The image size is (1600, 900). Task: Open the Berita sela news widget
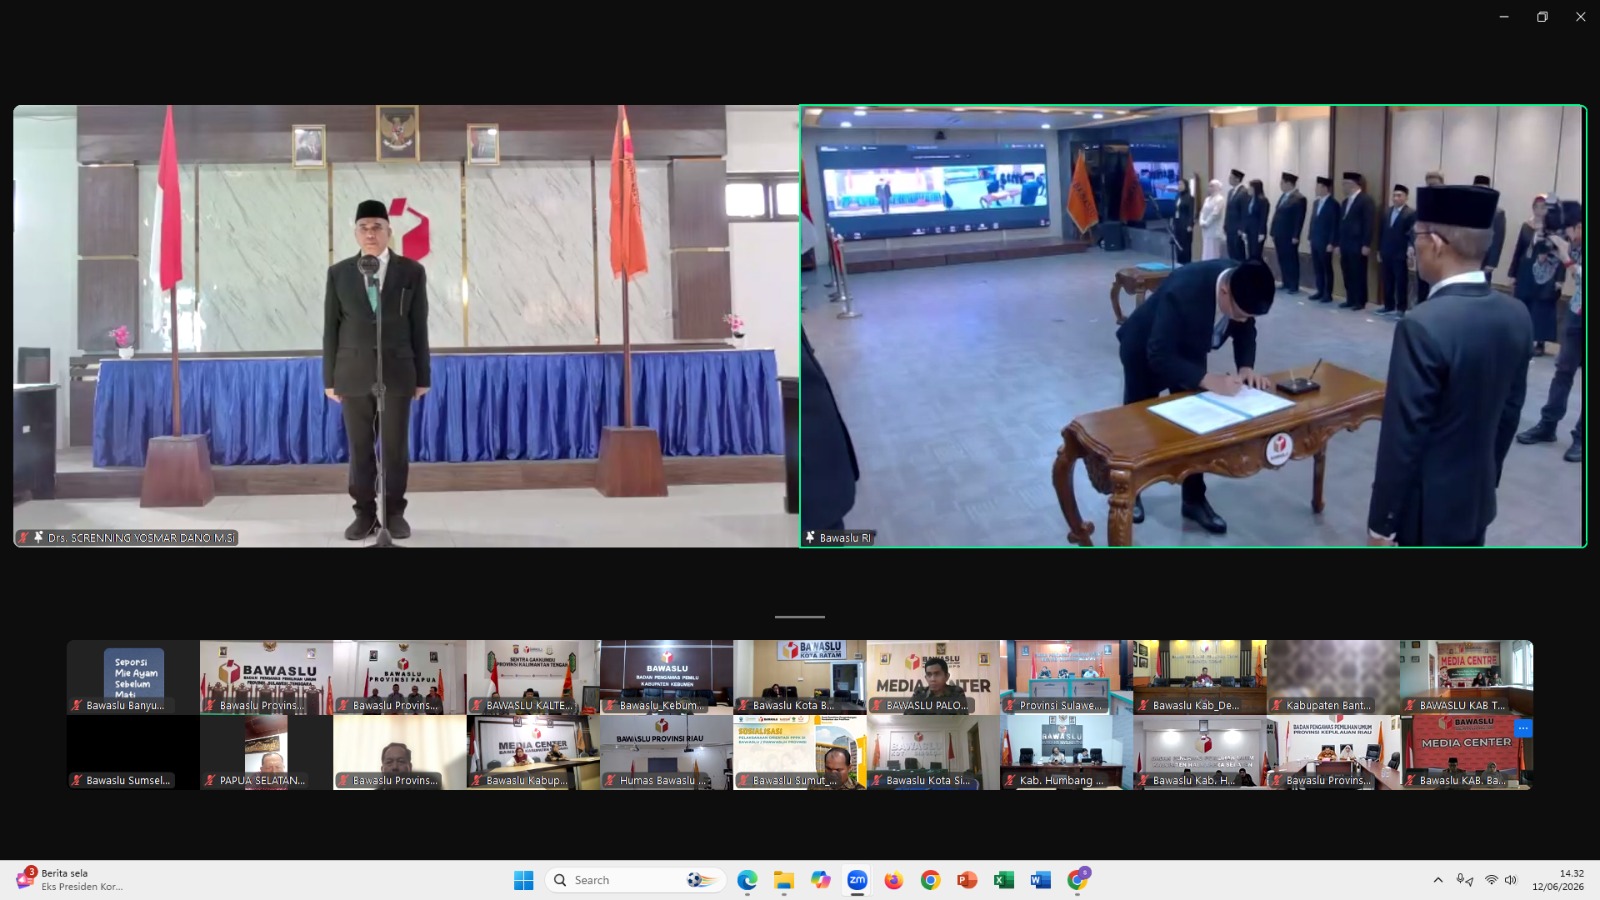(70, 880)
